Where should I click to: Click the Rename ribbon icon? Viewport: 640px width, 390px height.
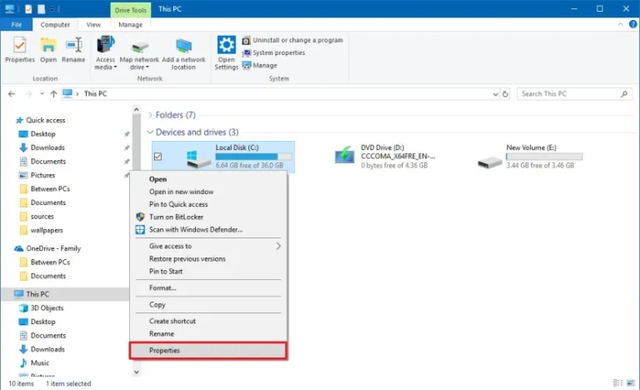(73, 45)
